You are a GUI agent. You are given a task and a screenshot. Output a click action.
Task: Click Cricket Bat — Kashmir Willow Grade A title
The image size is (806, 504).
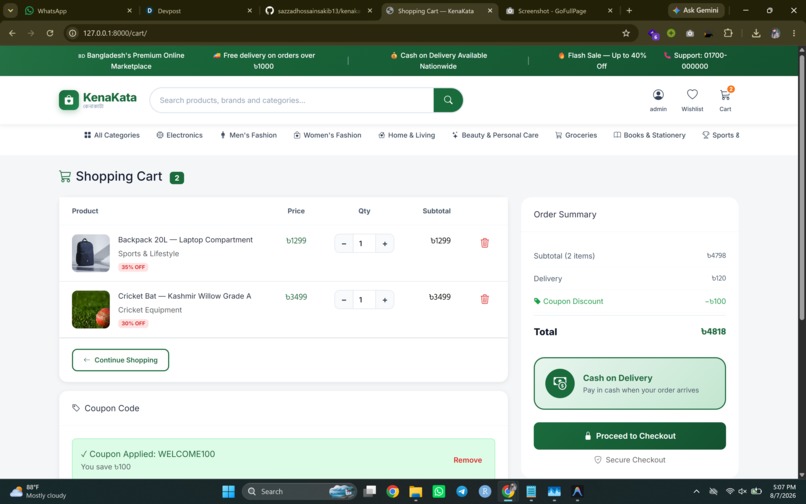(185, 296)
